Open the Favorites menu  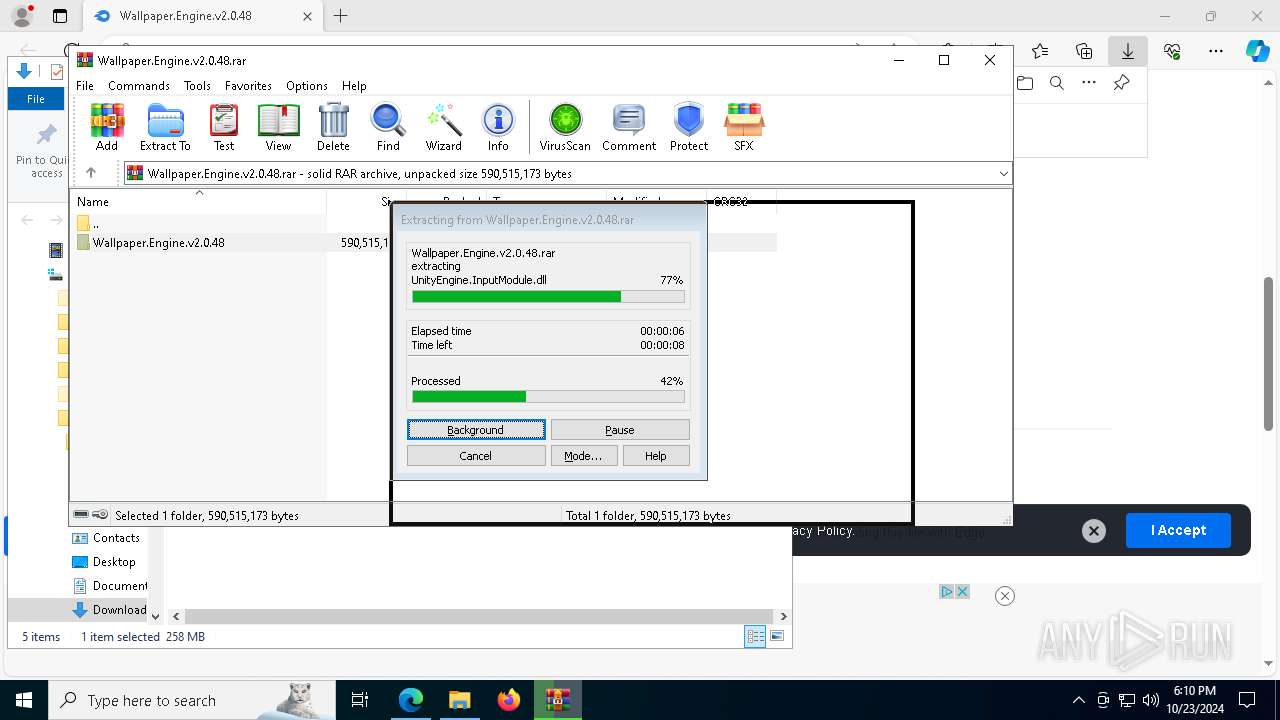point(248,86)
